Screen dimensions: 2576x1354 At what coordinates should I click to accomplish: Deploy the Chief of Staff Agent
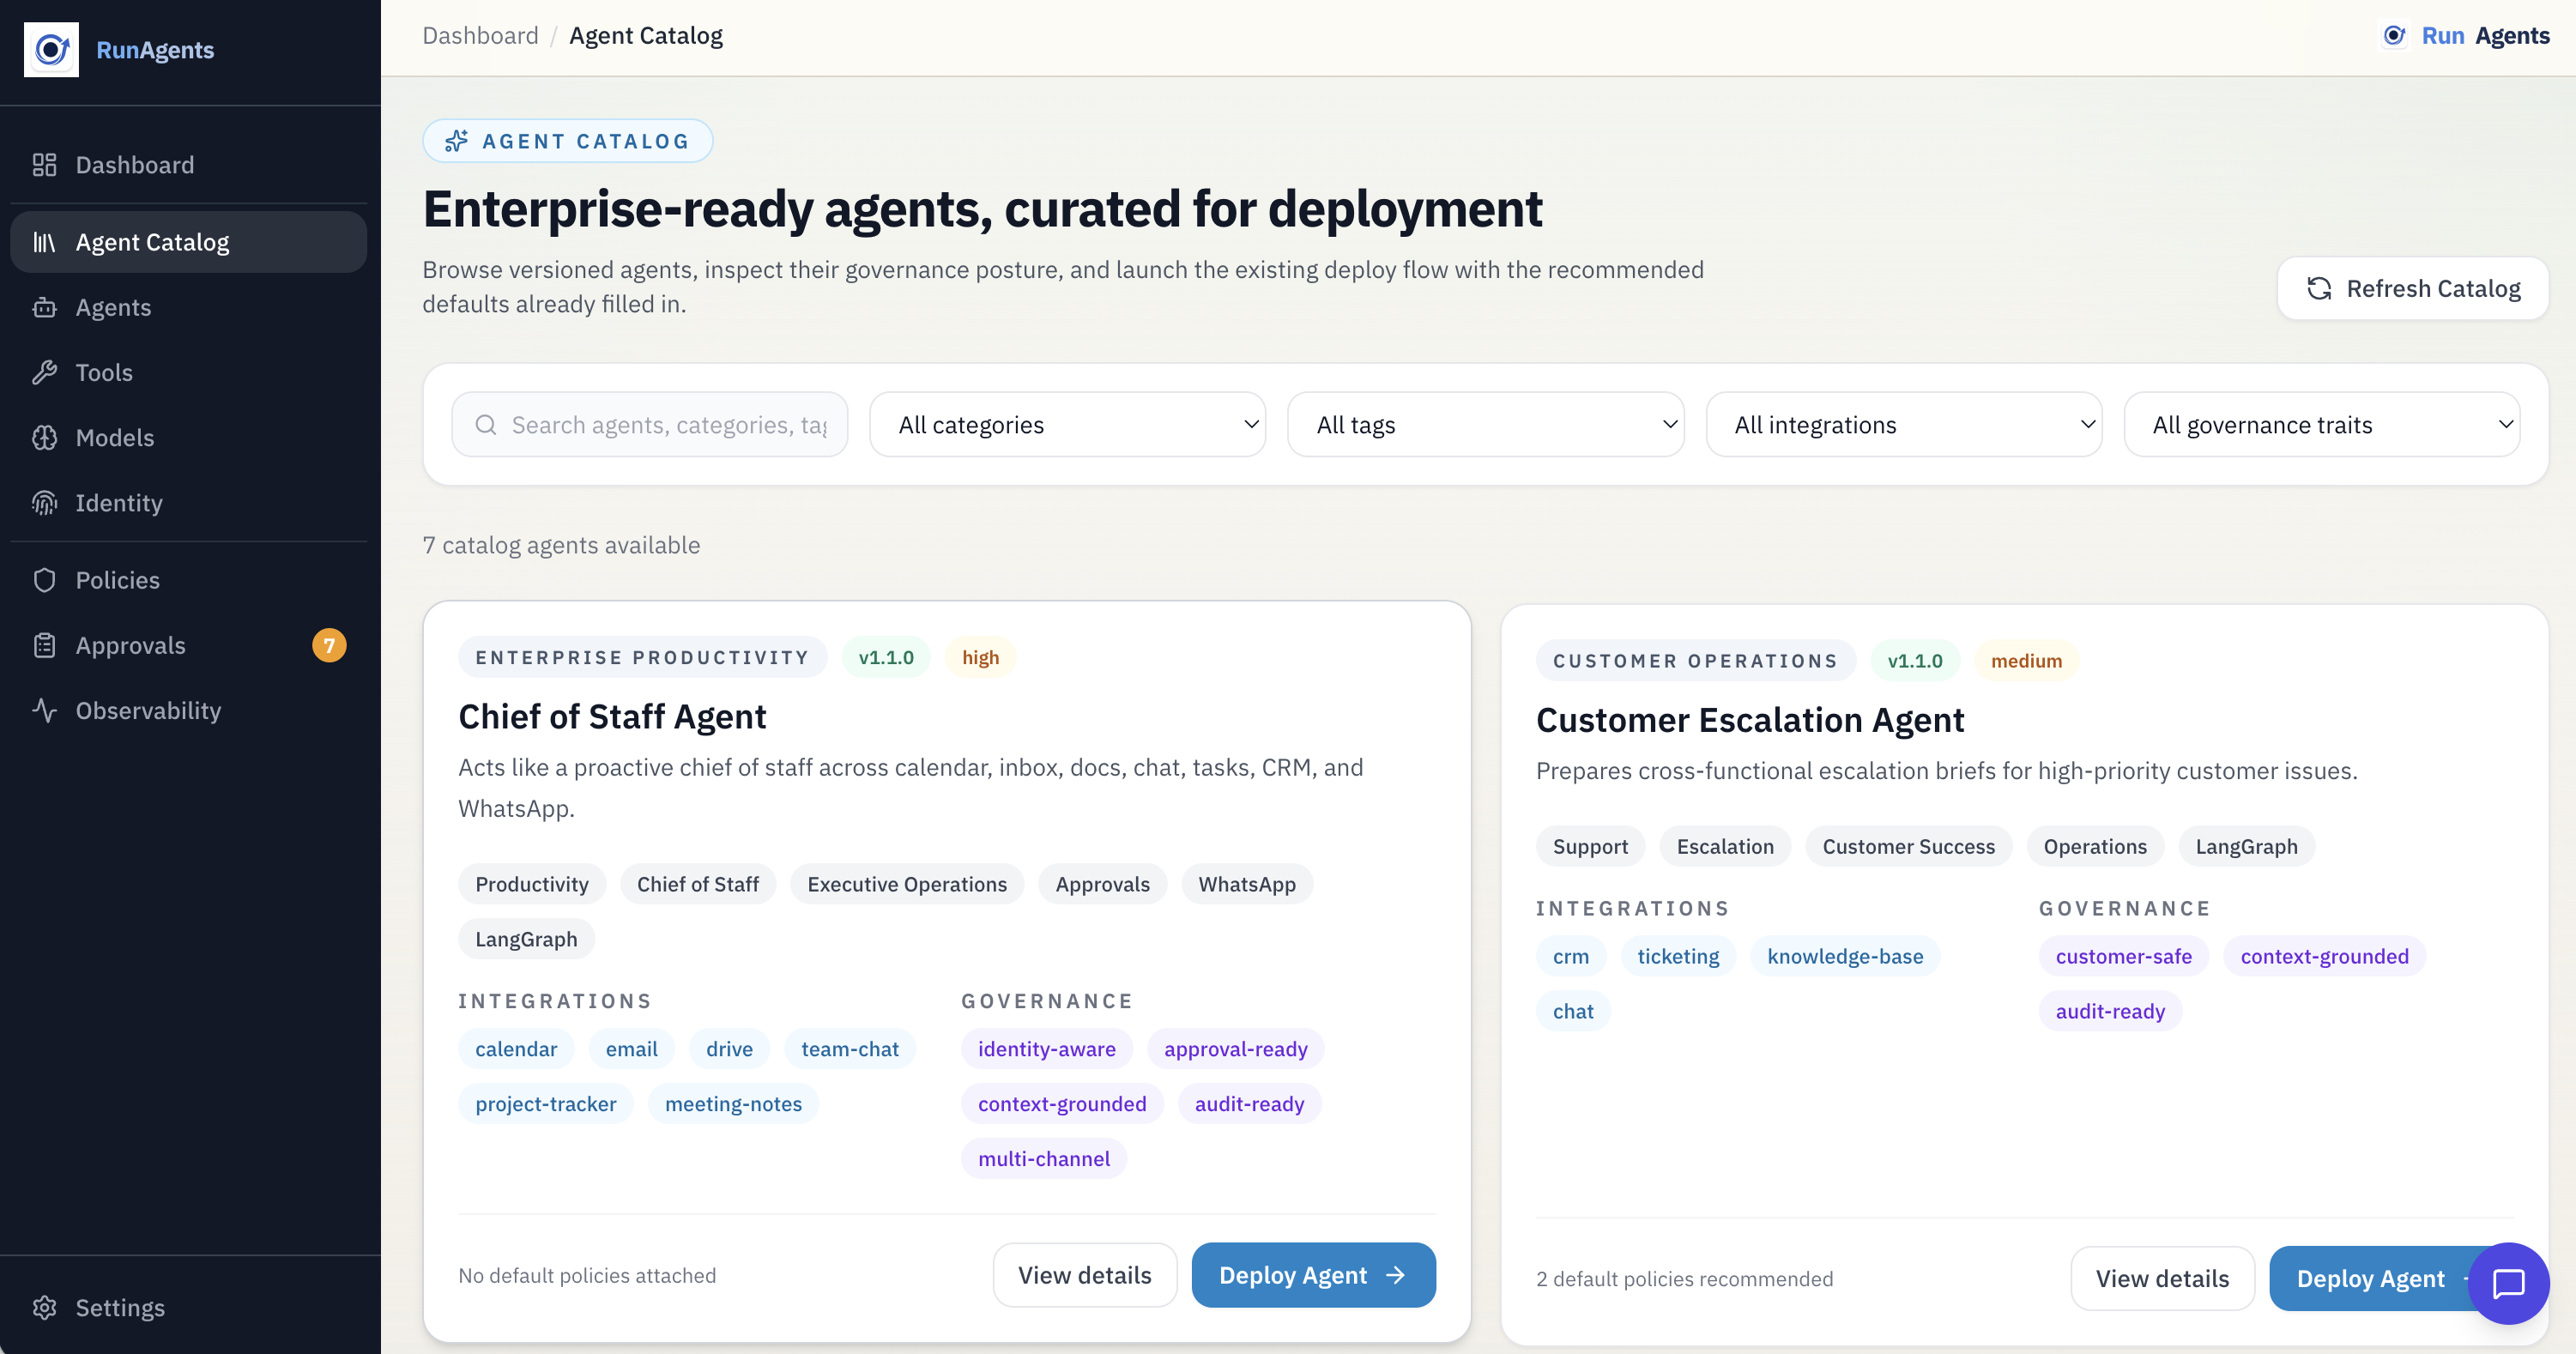click(1313, 1275)
